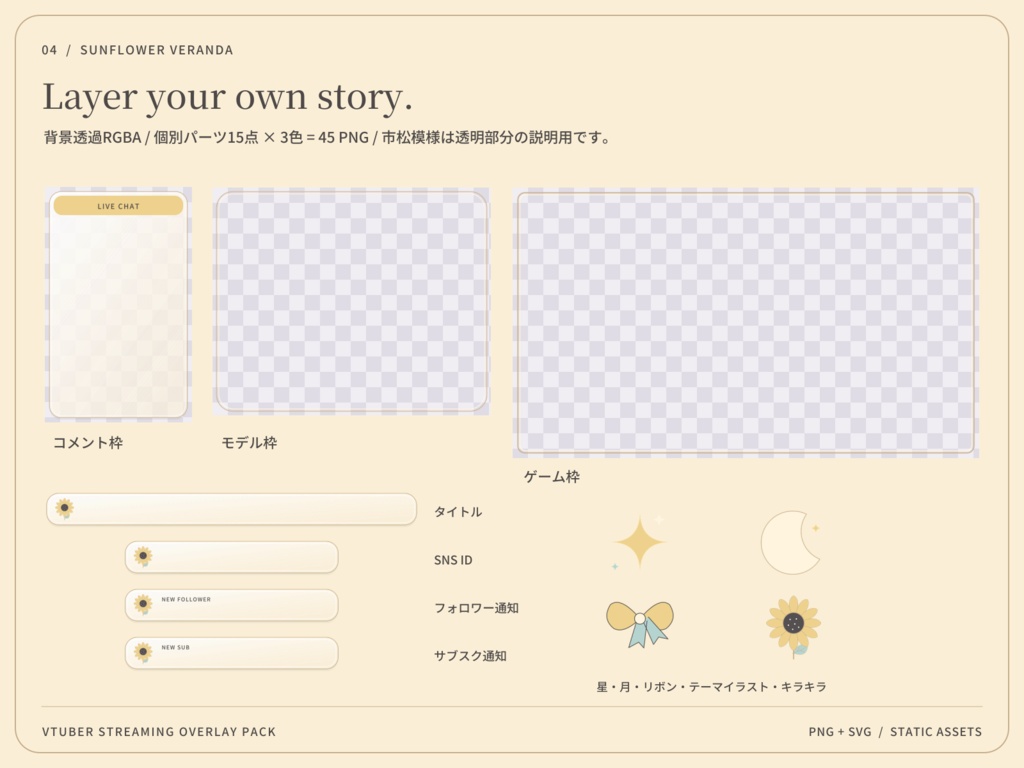Screen dimensions: 1024x768
Task: Click the LIVE CHAT header pill
Action: 118,206
